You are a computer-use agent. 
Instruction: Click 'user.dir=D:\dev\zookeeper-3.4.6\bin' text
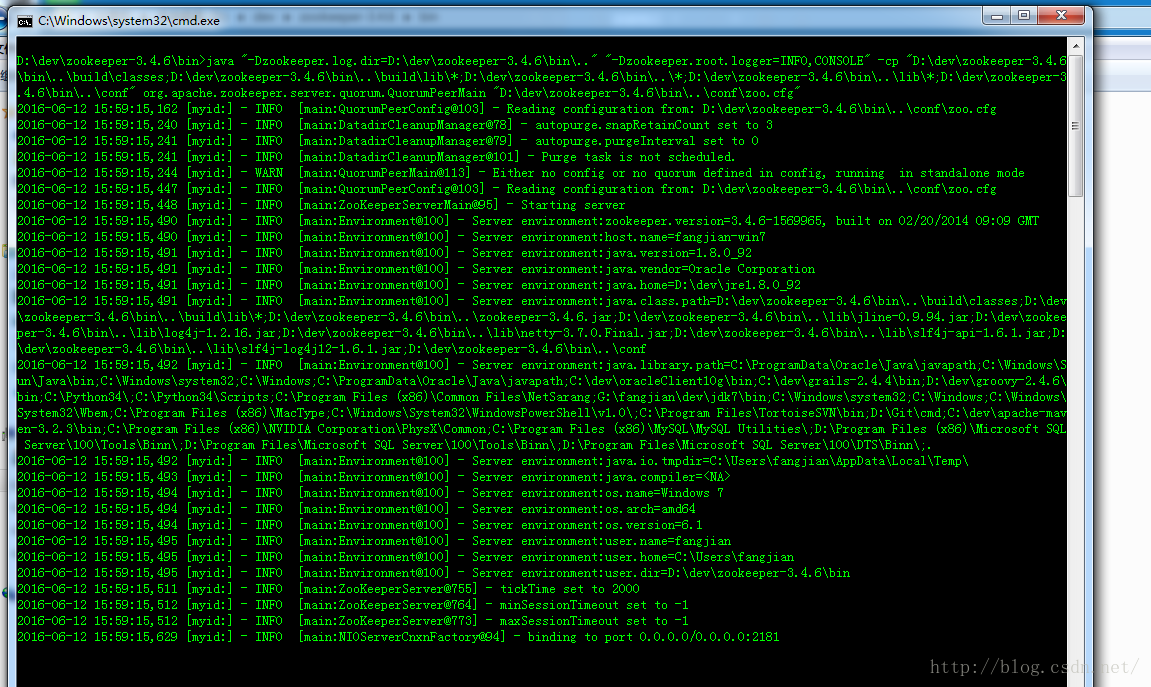coord(727,573)
